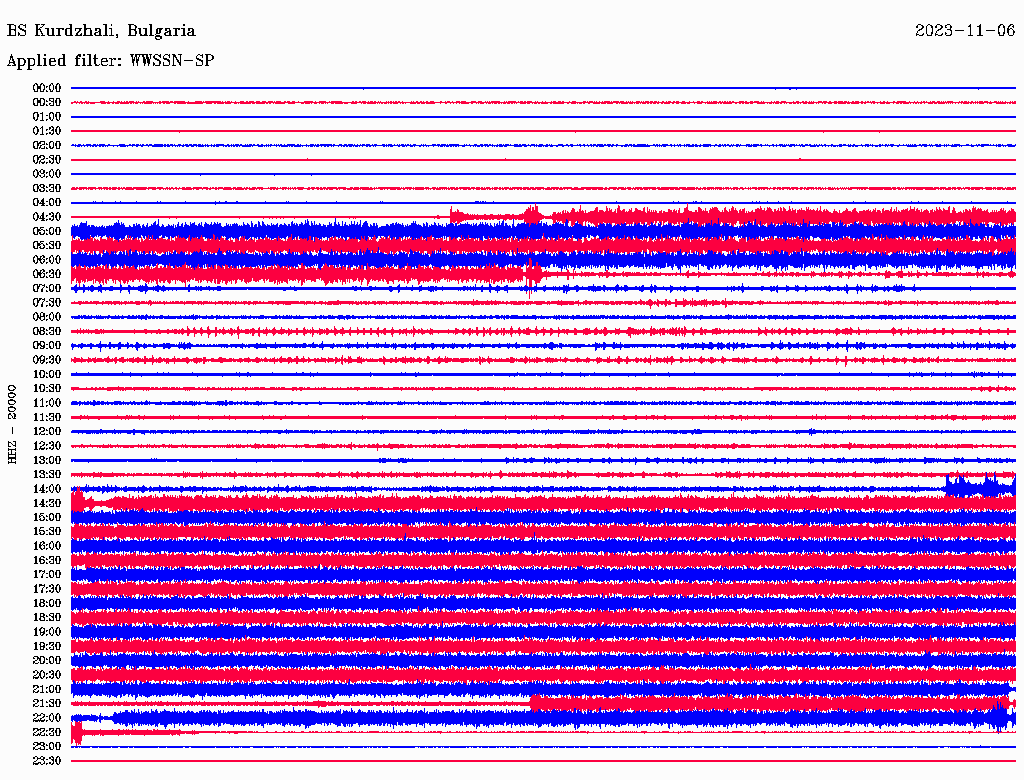Image resolution: width=1024 pixels, height=780 pixels.
Task: Click the 11:00 time label
Action: [x=47, y=403]
